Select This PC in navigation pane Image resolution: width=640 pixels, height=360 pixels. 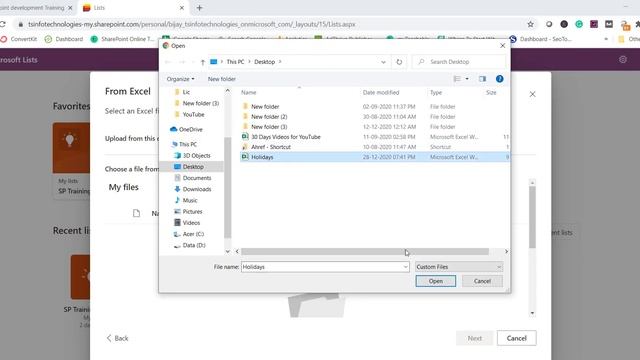pos(184,144)
